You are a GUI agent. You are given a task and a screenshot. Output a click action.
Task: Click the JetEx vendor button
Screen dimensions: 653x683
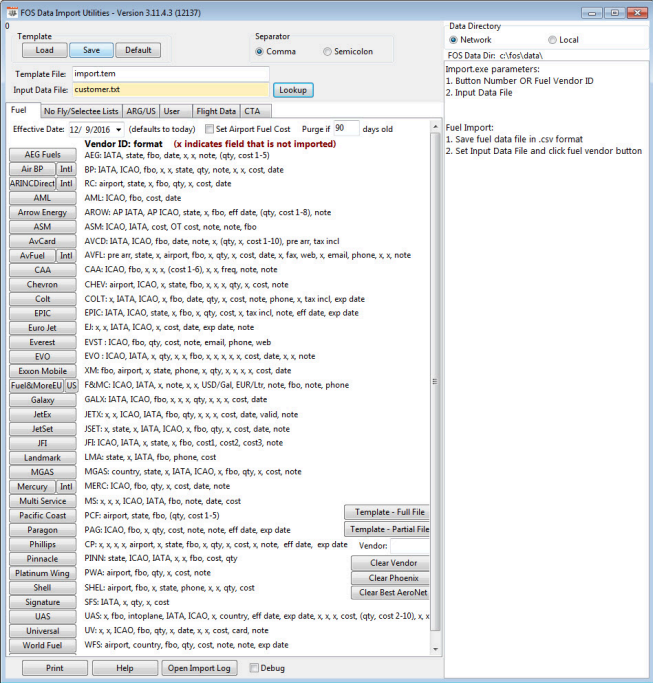point(43,414)
